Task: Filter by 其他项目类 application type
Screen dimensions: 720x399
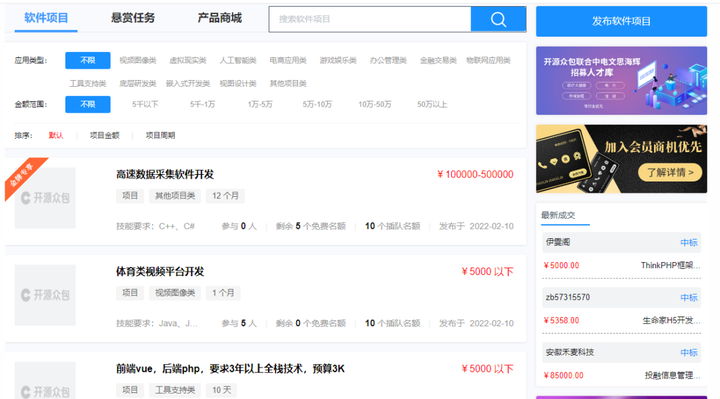Action: (x=288, y=84)
